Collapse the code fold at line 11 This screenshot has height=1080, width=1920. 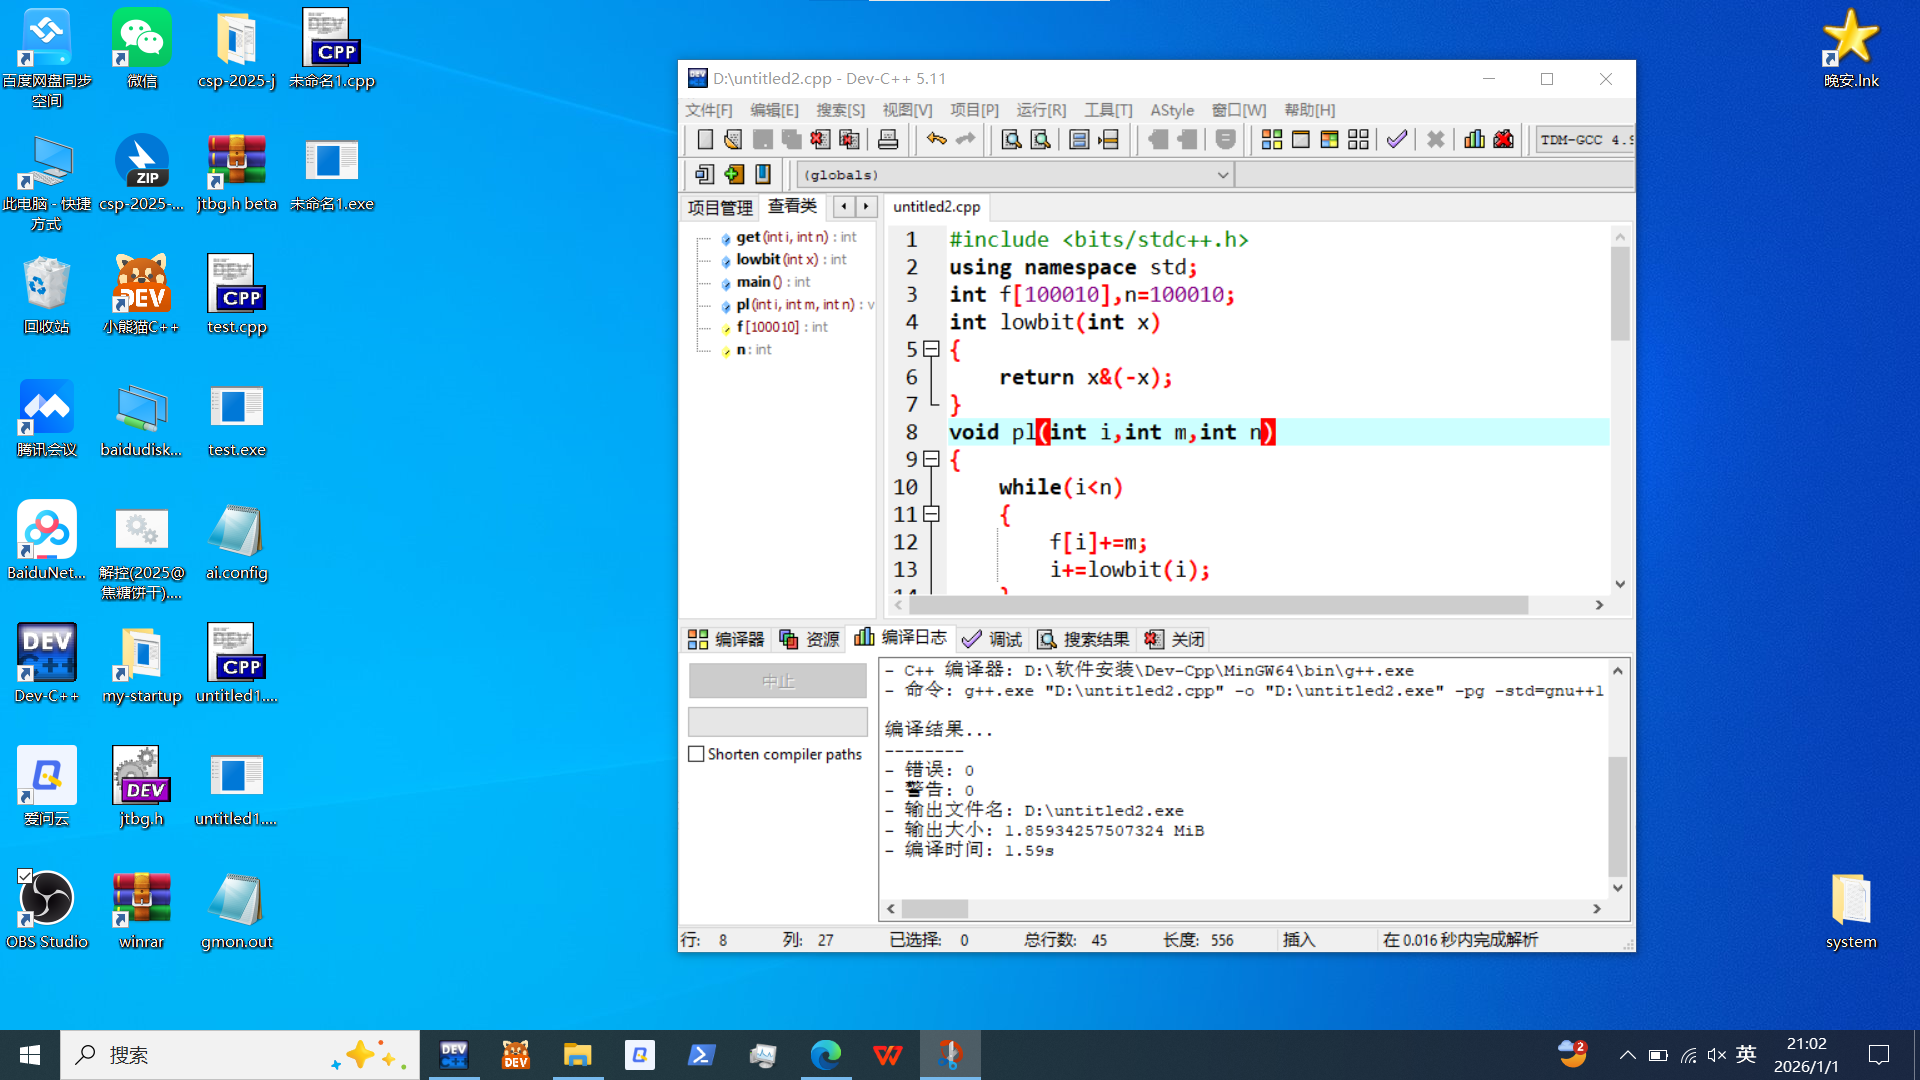pyautogui.click(x=931, y=514)
